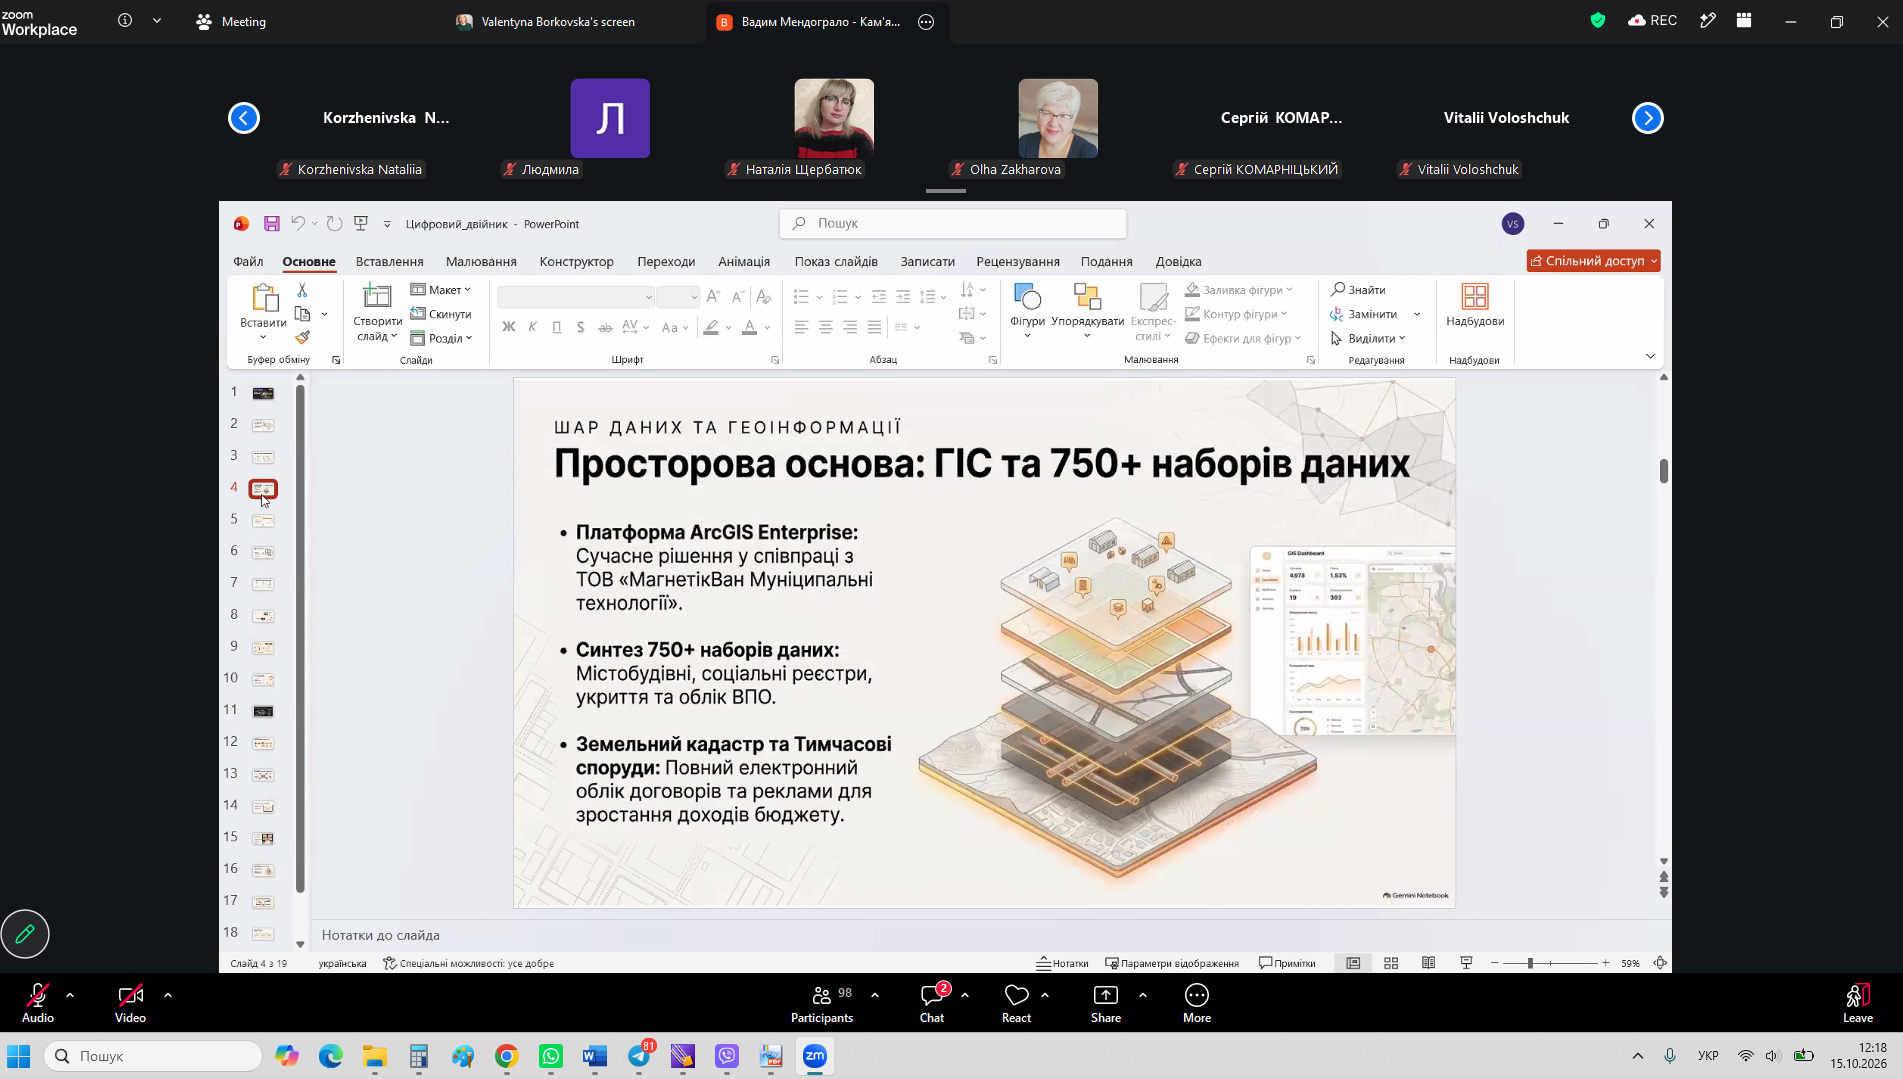1903x1079 pixels.
Task: Click the font color swatch
Action: coord(749,327)
